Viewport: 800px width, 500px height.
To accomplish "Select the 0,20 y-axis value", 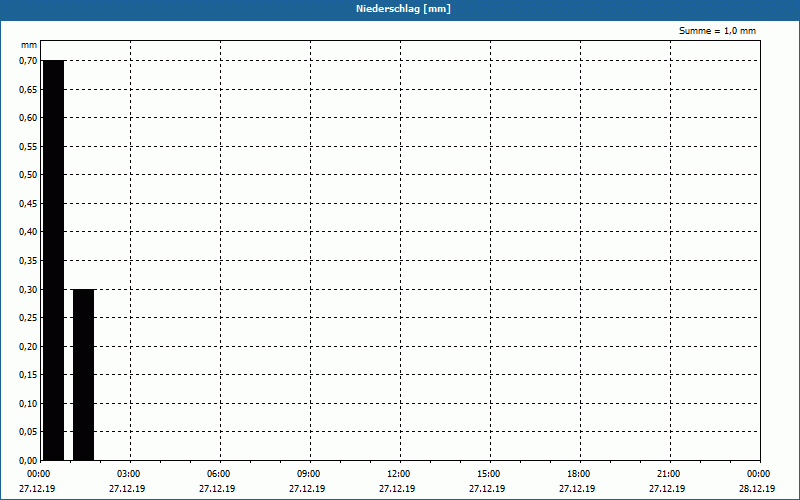I will 28,346.
